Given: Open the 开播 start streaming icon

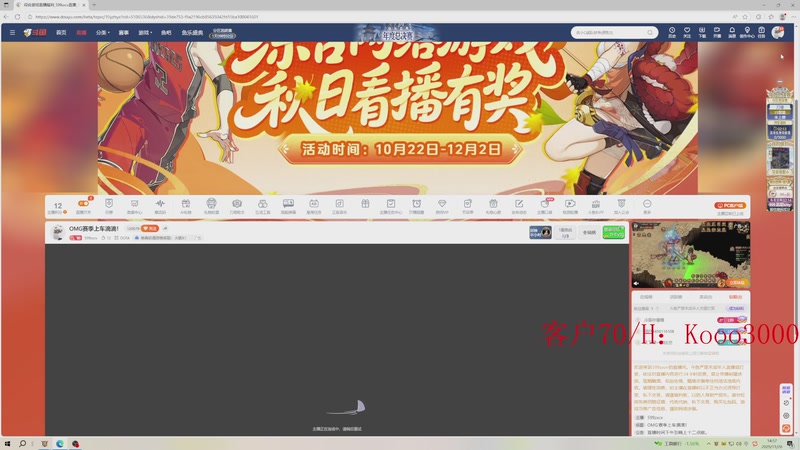Looking at the screenshot, I should tap(717, 32).
